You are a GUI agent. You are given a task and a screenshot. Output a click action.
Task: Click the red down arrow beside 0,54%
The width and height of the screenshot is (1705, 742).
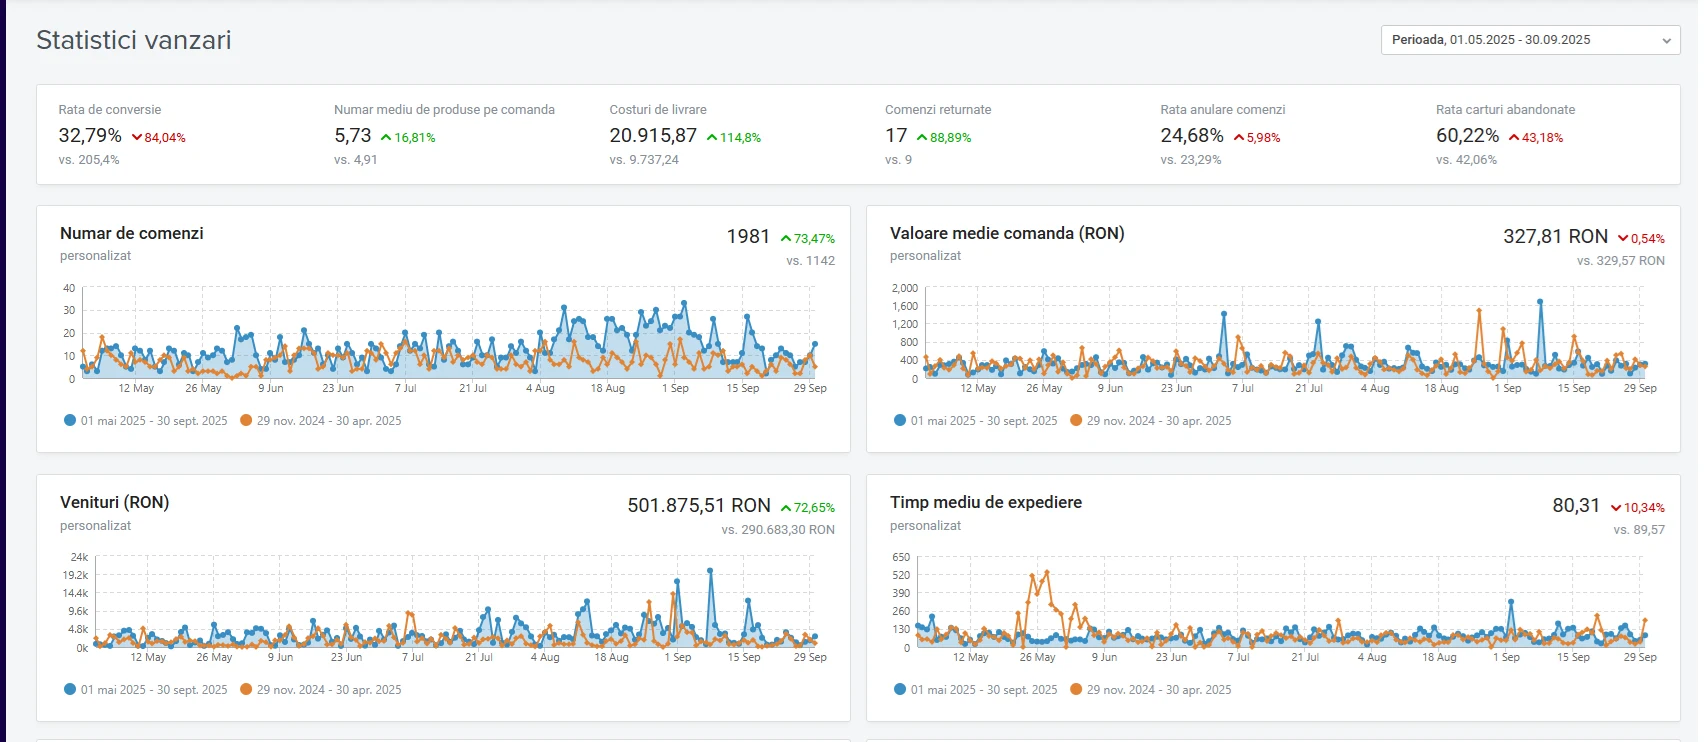coord(1623,239)
